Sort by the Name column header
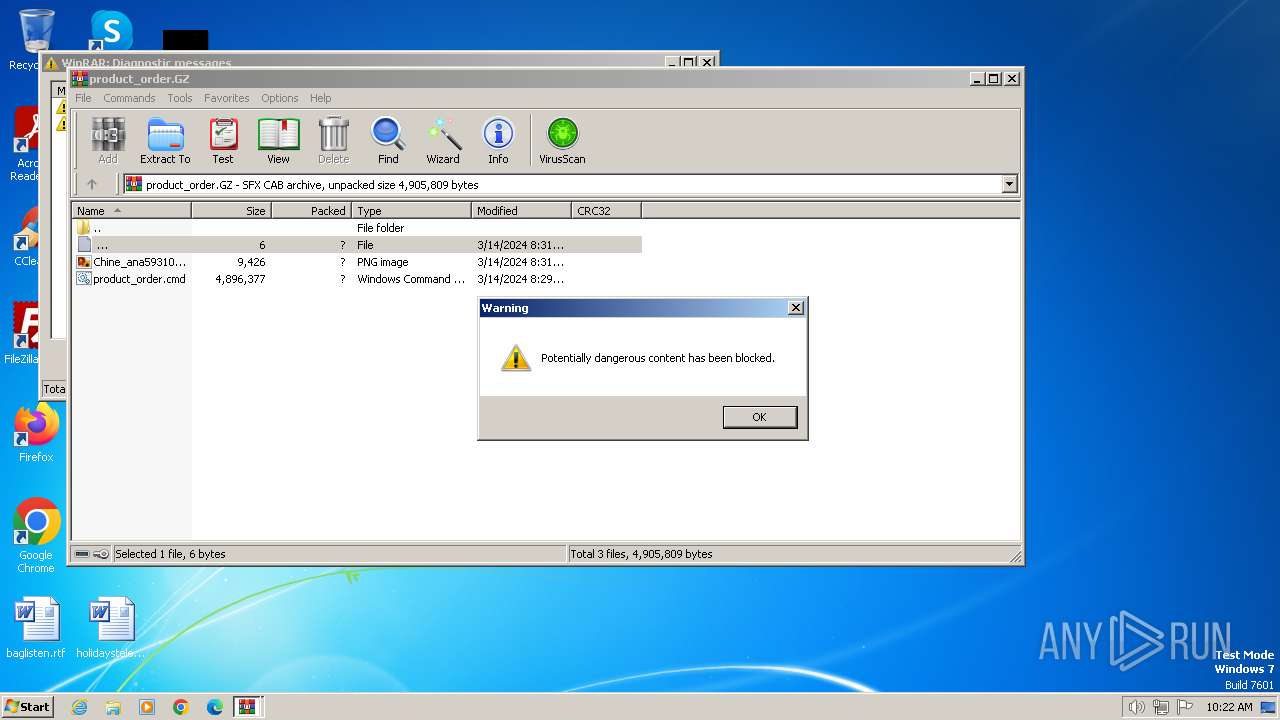 coord(131,211)
